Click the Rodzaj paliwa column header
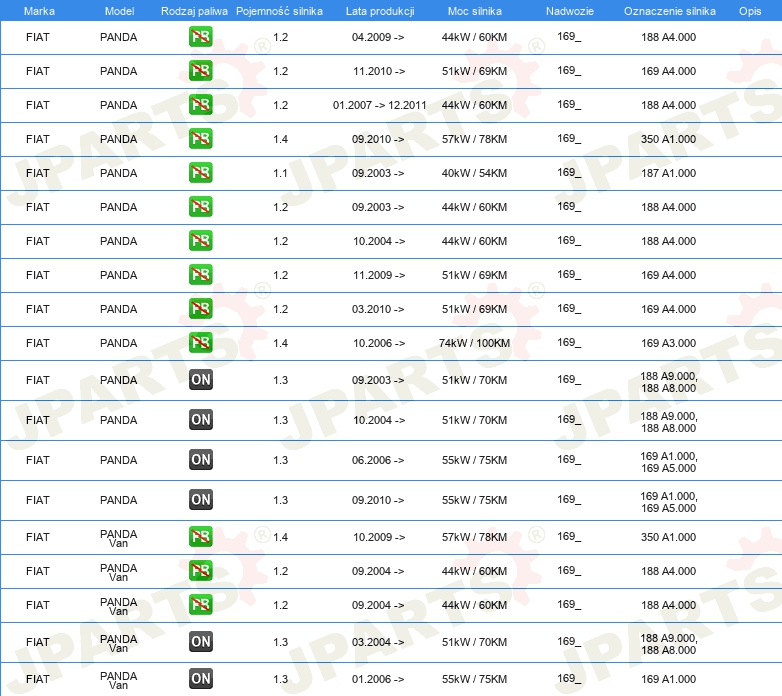 [x=194, y=11]
